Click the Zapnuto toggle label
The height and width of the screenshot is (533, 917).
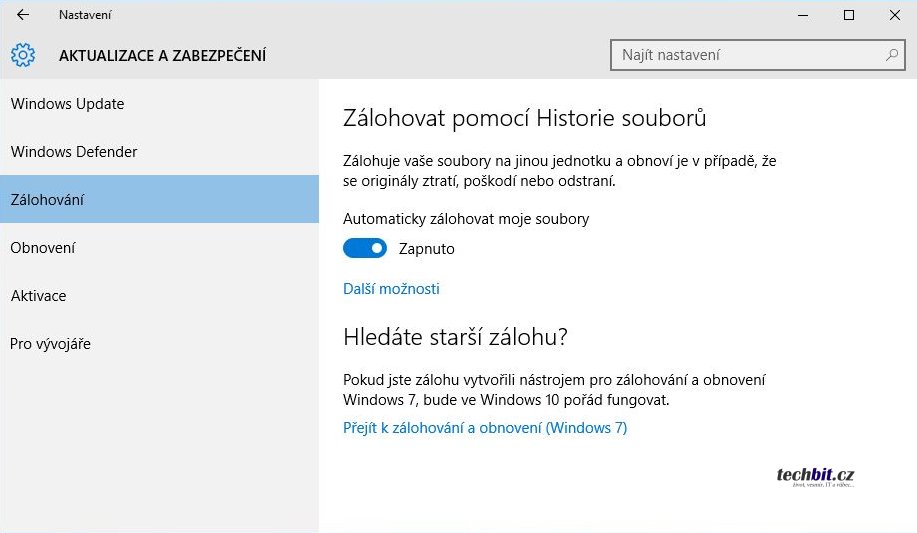pyautogui.click(x=427, y=249)
